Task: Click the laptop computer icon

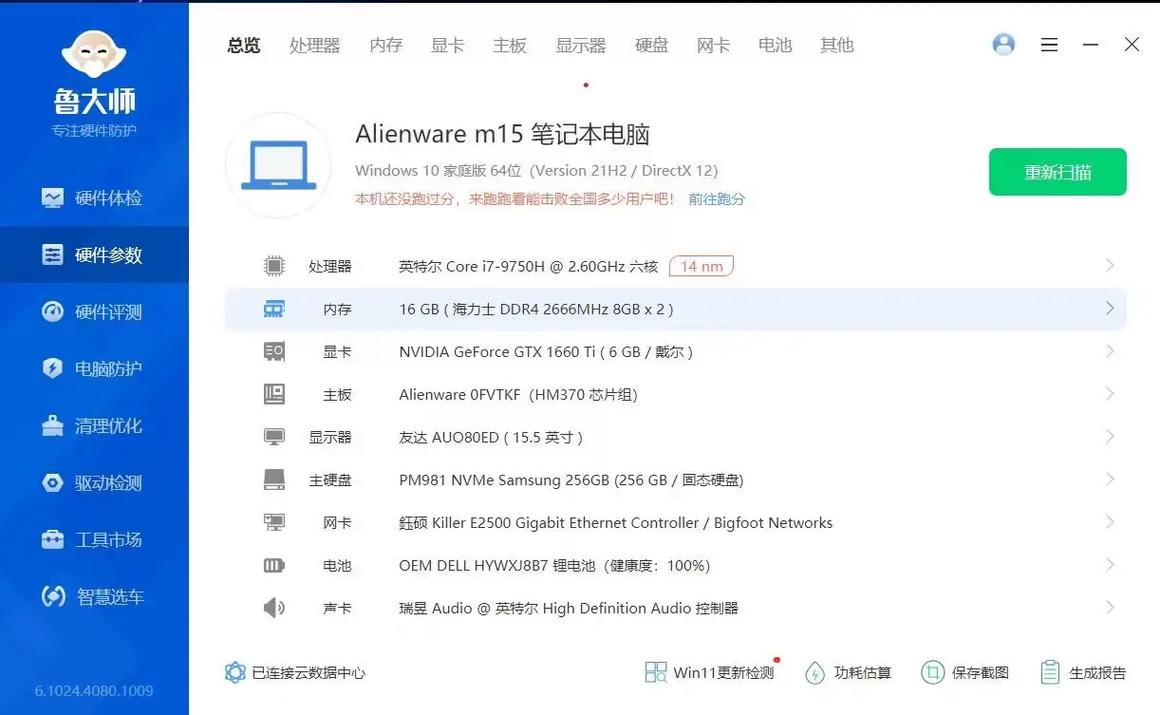Action: [x=278, y=165]
